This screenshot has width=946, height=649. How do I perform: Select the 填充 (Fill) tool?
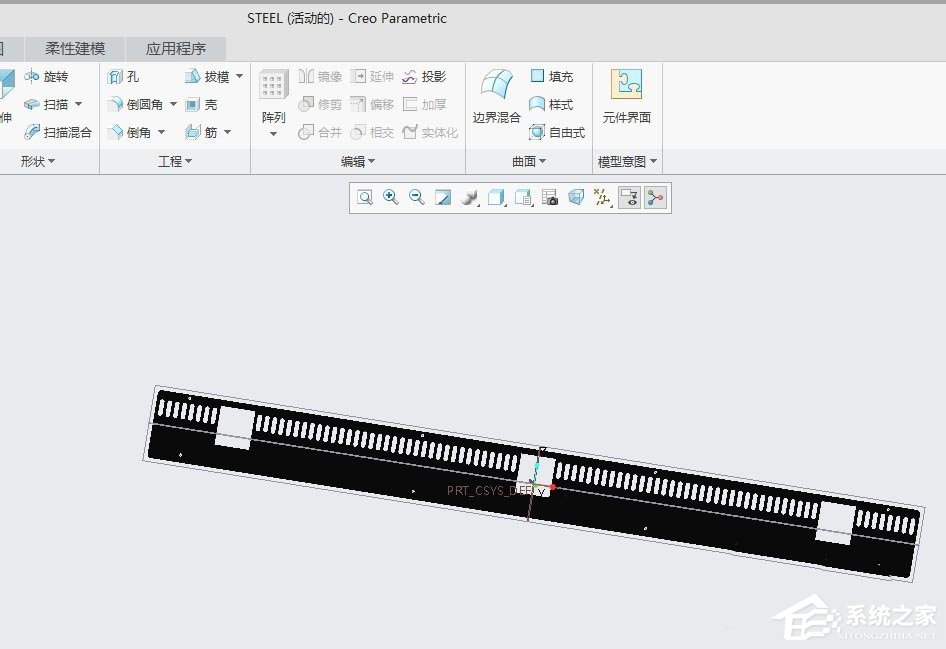(554, 75)
